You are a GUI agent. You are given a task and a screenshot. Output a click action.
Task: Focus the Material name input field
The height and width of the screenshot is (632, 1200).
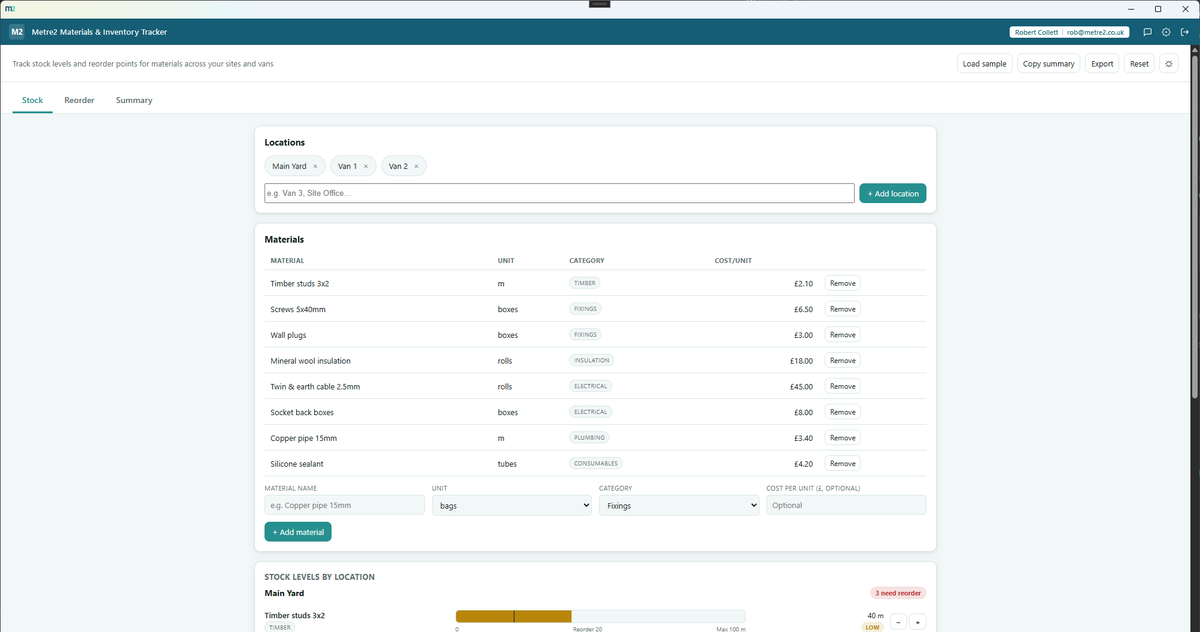pos(345,506)
